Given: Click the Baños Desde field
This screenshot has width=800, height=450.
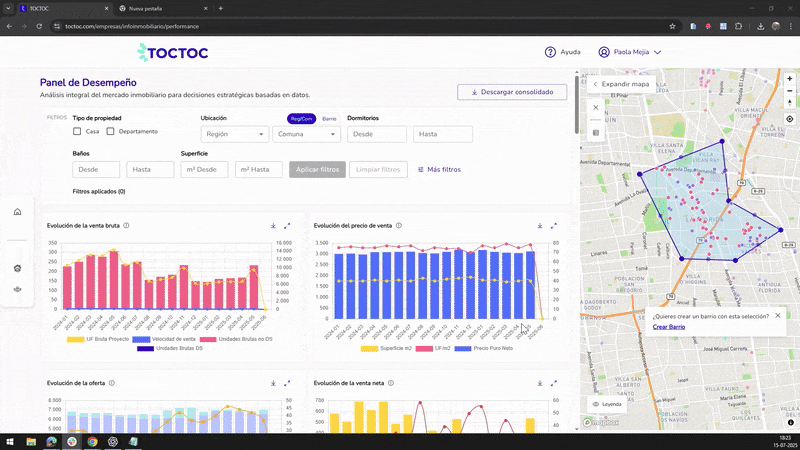Looking at the screenshot, I should [96, 169].
